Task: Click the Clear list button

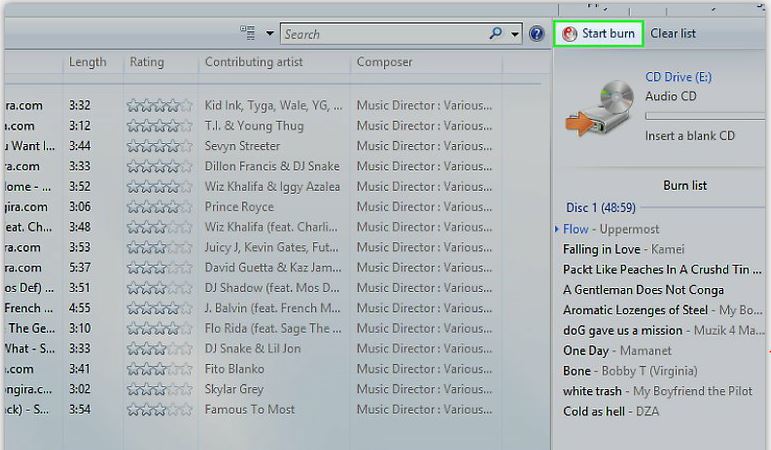Action: [673, 34]
